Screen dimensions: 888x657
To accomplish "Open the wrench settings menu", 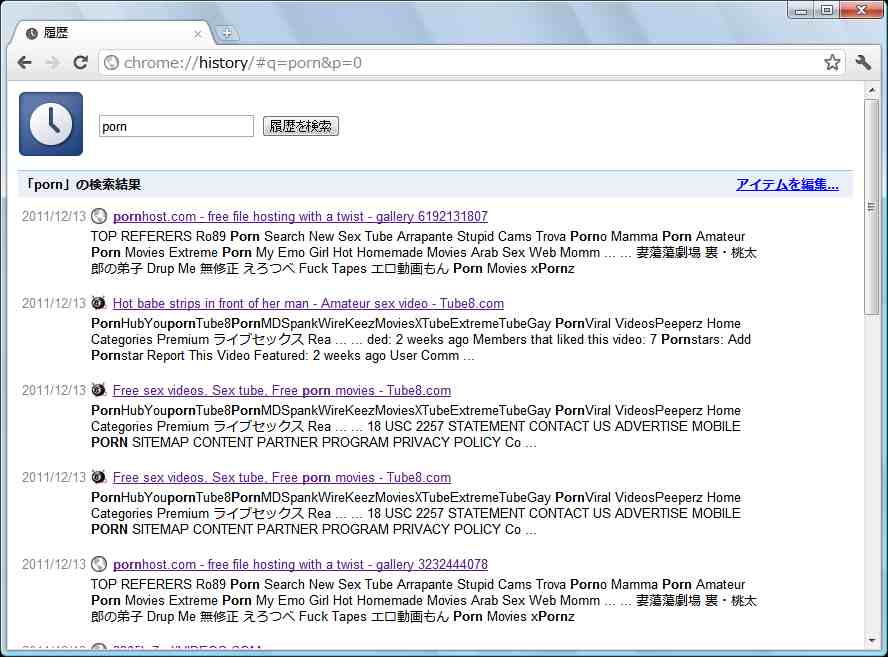I will (x=863, y=62).
